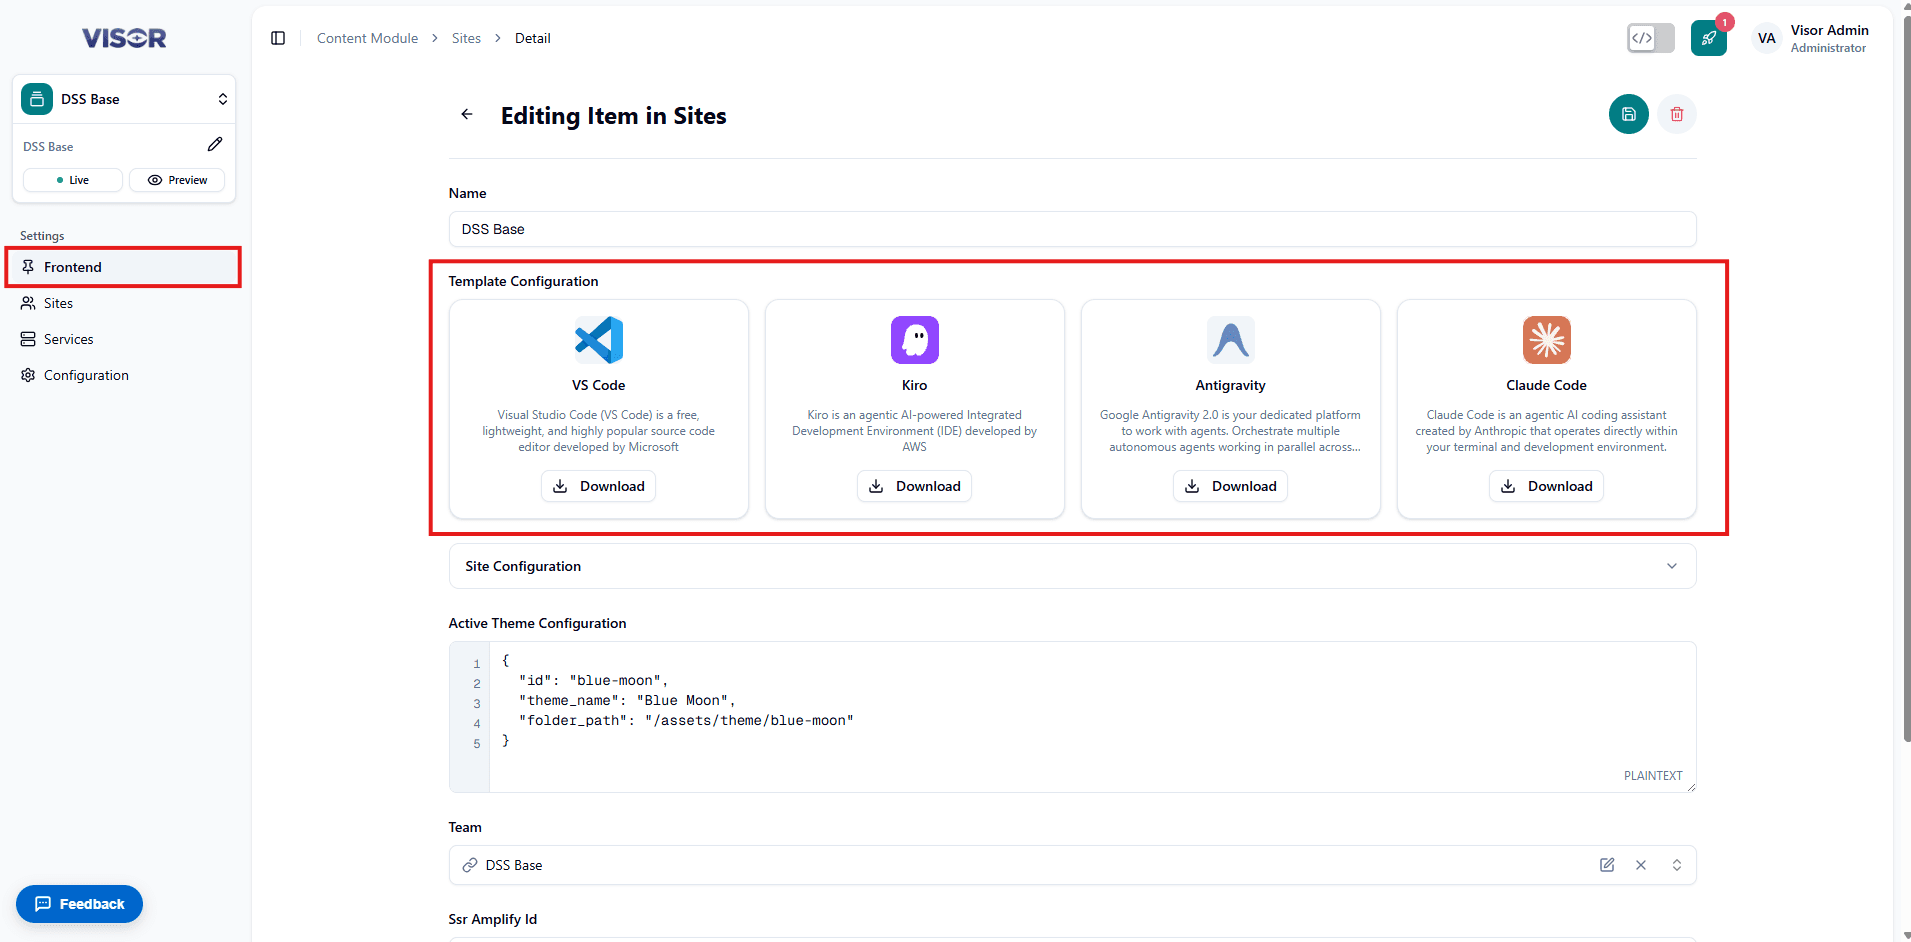The height and width of the screenshot is (942, 1911).
Task: Click the Settings section label in sidebar
Action: (x=42, y=236)
